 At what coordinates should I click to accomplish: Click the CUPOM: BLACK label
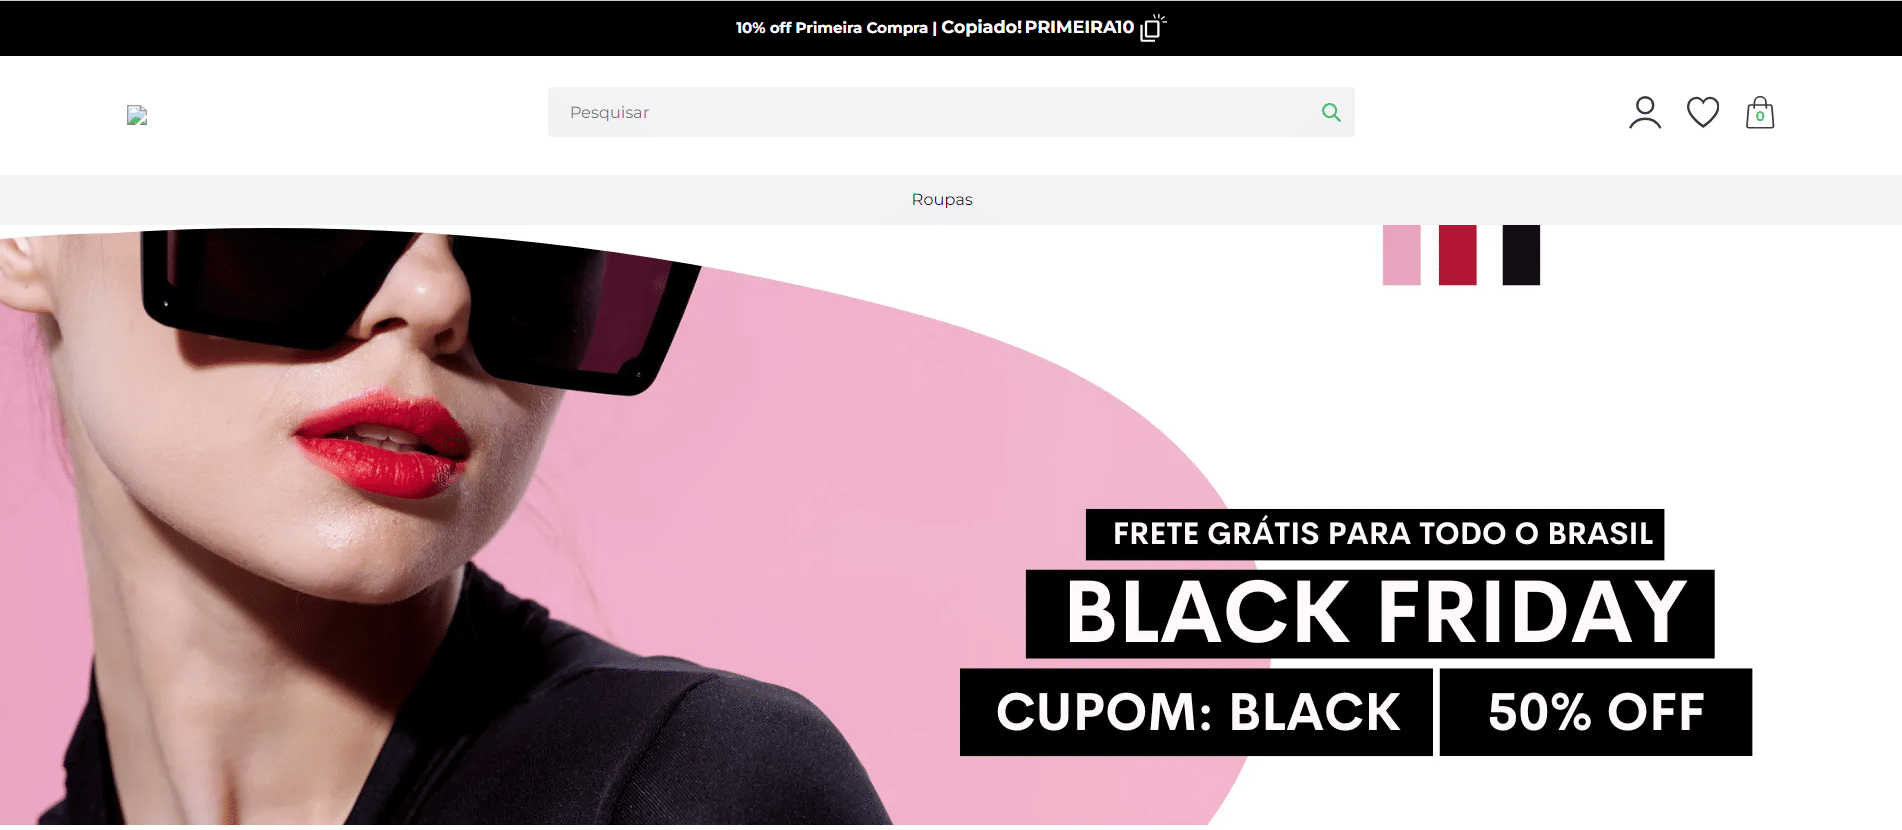[1196, 712]
